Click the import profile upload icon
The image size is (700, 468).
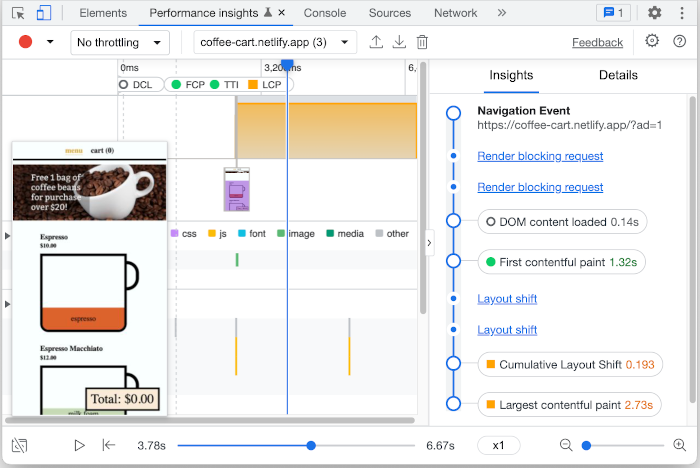click(376, 42)
